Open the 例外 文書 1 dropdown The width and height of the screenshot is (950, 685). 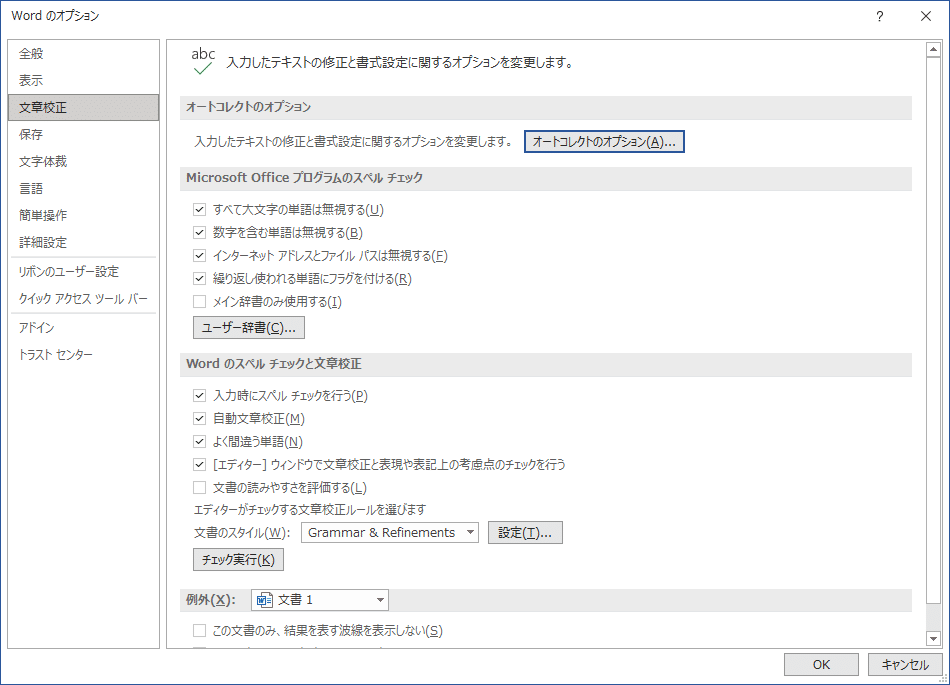coord(320,600)
